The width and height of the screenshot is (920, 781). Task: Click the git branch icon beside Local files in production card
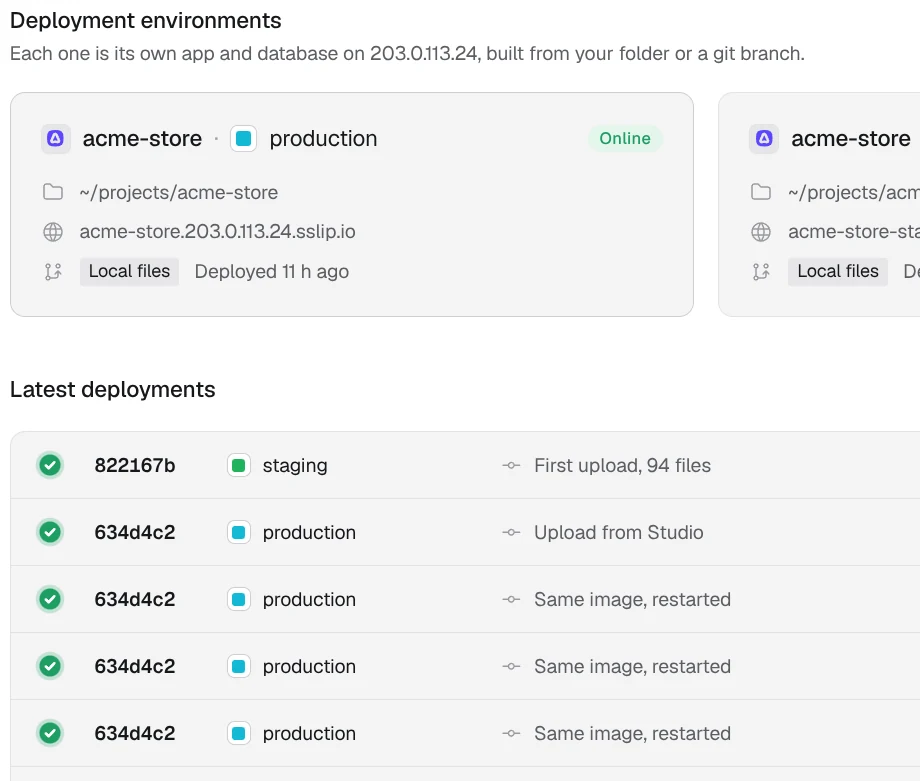pos(53,272)
